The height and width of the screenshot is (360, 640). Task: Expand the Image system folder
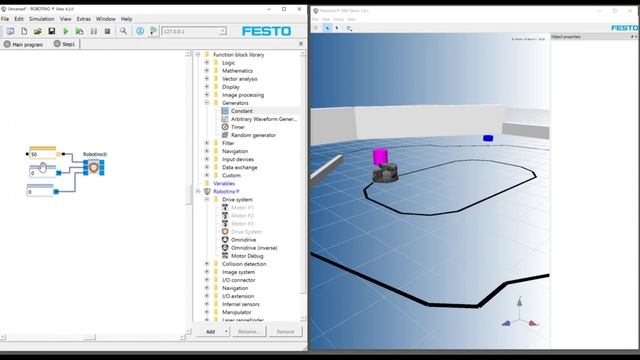[207, 272]
